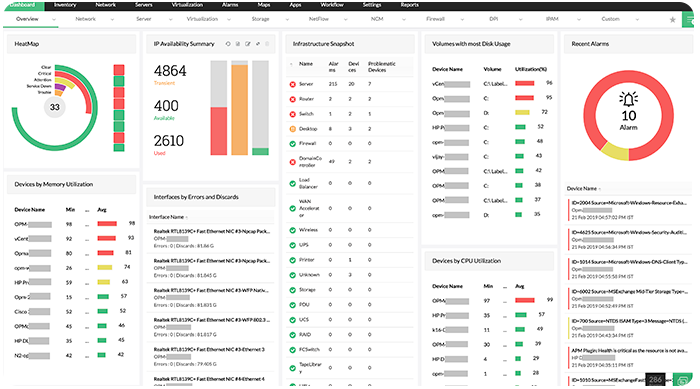This screenshot has width=700, height=389.
Task: Click the delete icon in IP Availability Summary header
Action: coord(267,44)
